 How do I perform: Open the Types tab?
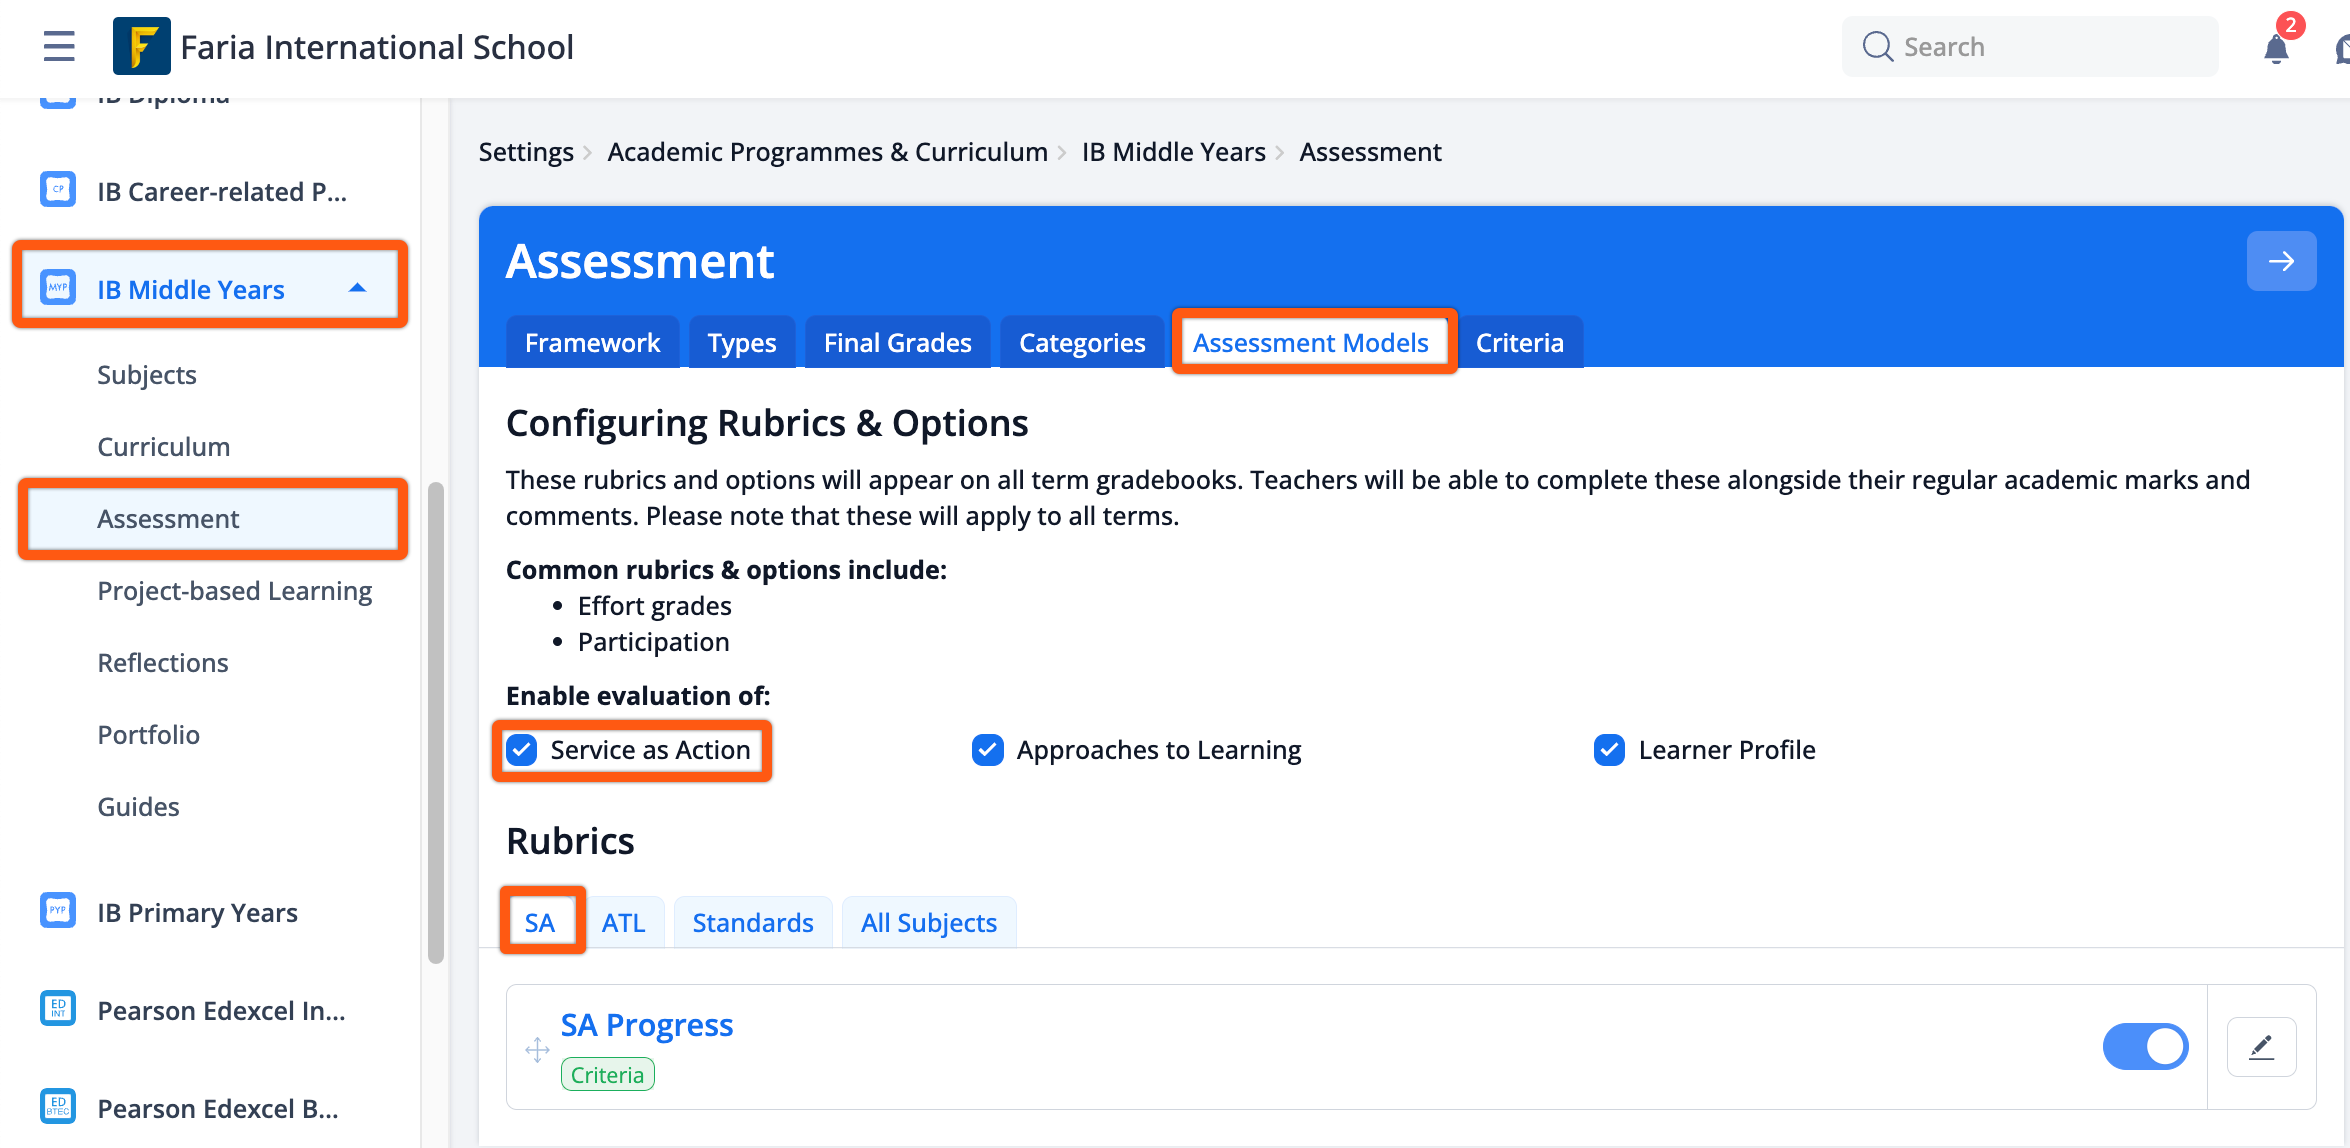pos(742,343)
